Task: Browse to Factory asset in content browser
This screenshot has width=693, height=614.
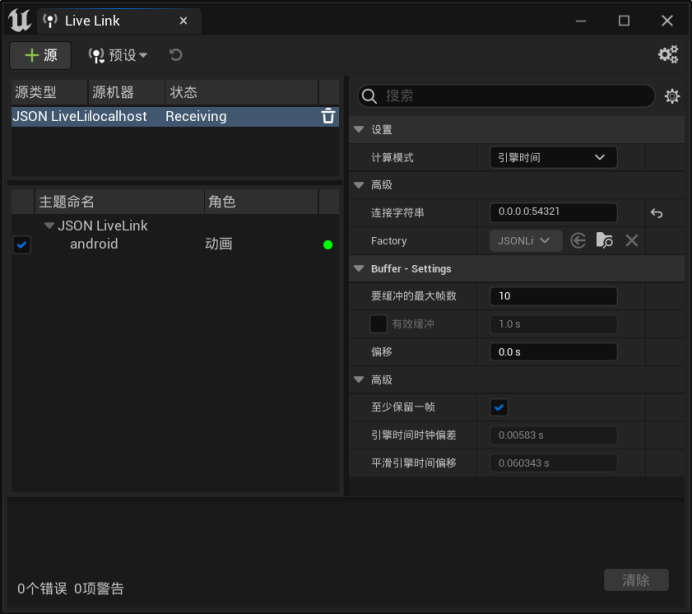Action: 604,240
